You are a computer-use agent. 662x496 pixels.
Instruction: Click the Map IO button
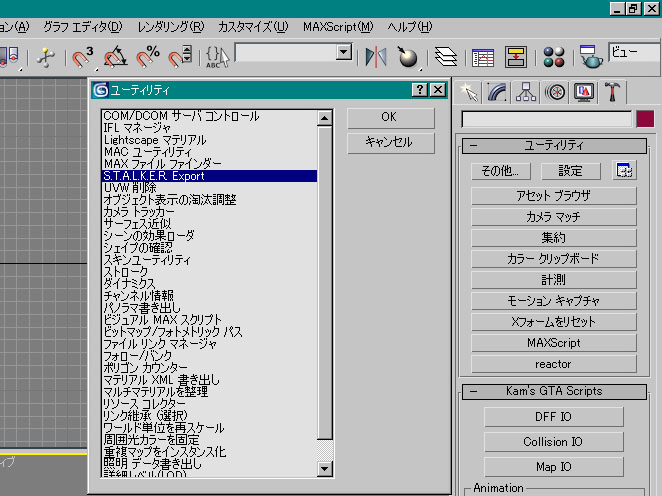tap(553, 467)
